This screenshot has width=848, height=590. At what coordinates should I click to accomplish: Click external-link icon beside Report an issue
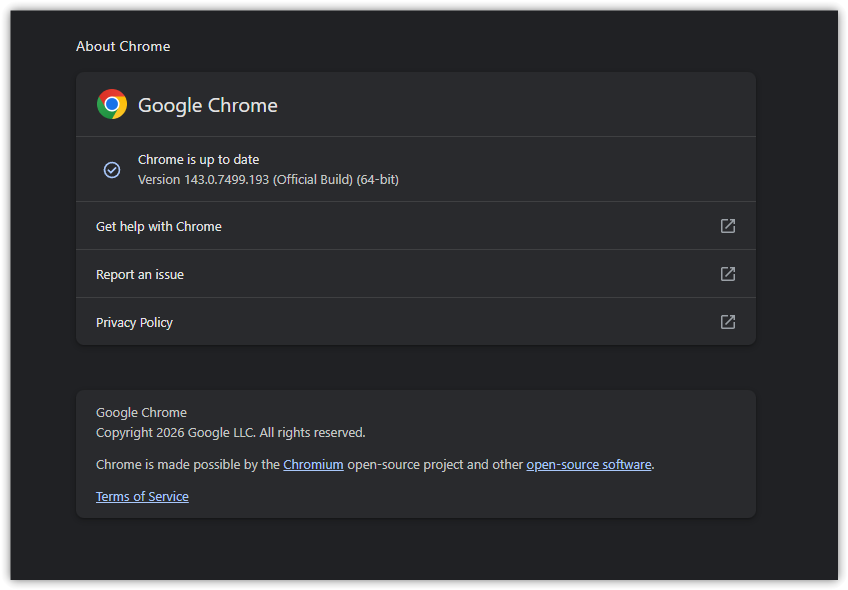[x=728, y=274]
